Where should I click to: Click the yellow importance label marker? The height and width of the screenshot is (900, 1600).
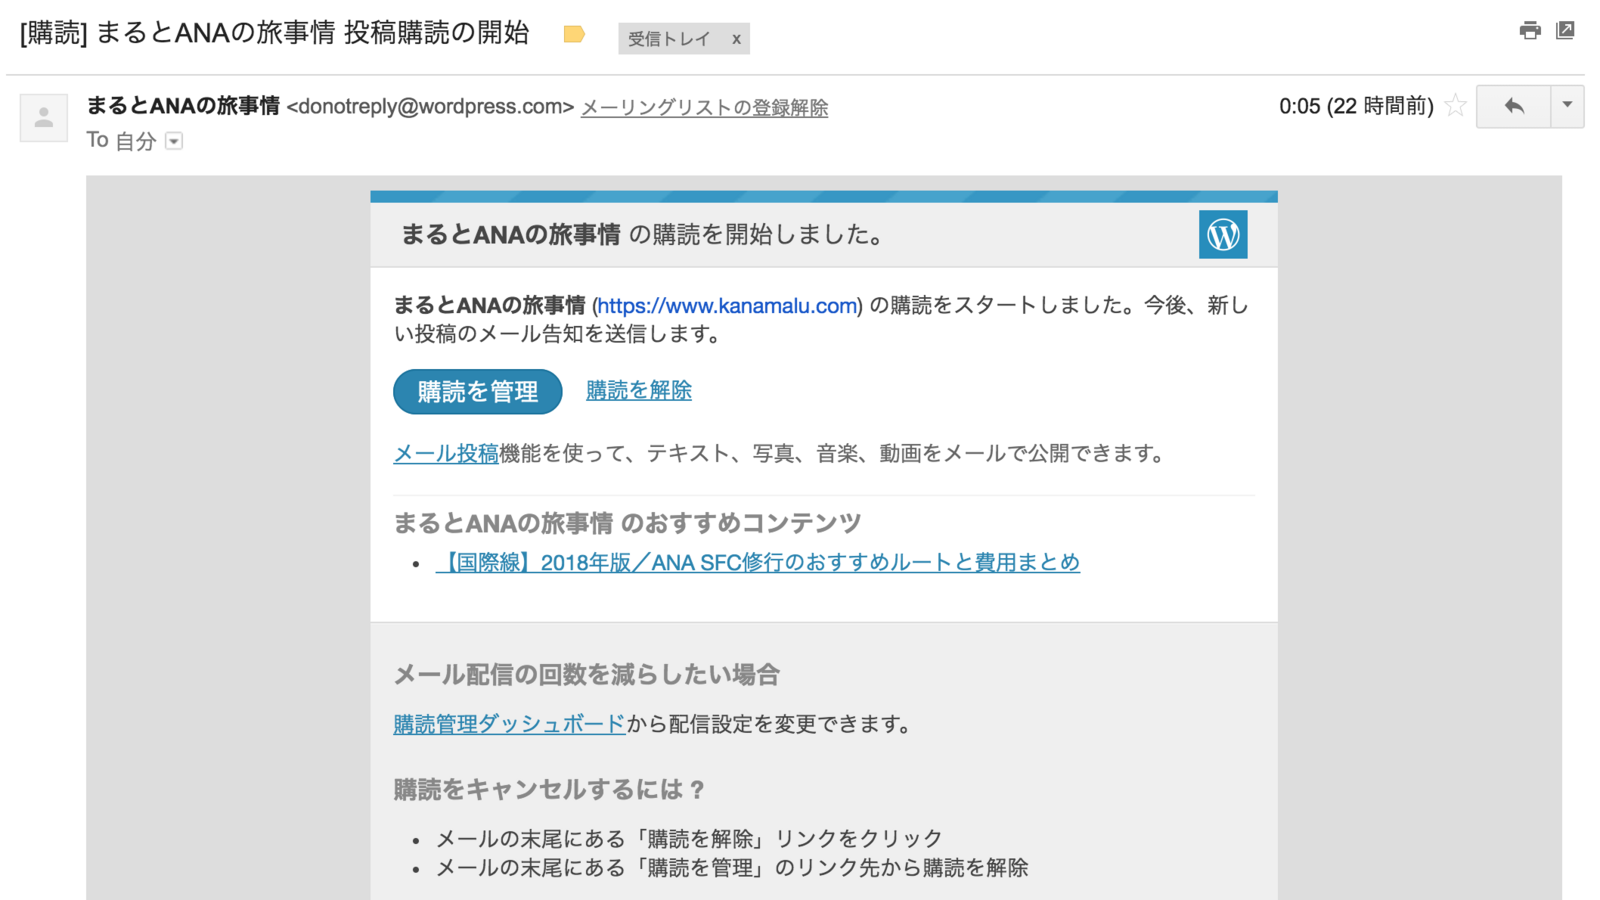[x=574, y=35]
